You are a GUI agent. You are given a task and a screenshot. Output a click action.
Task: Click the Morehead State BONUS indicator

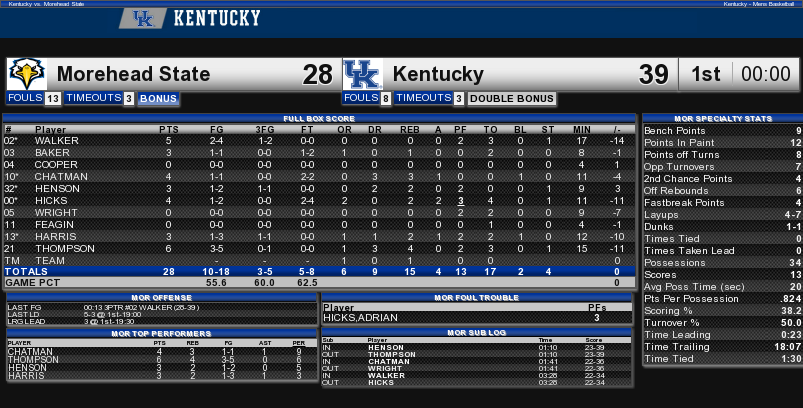pos(158,99)
